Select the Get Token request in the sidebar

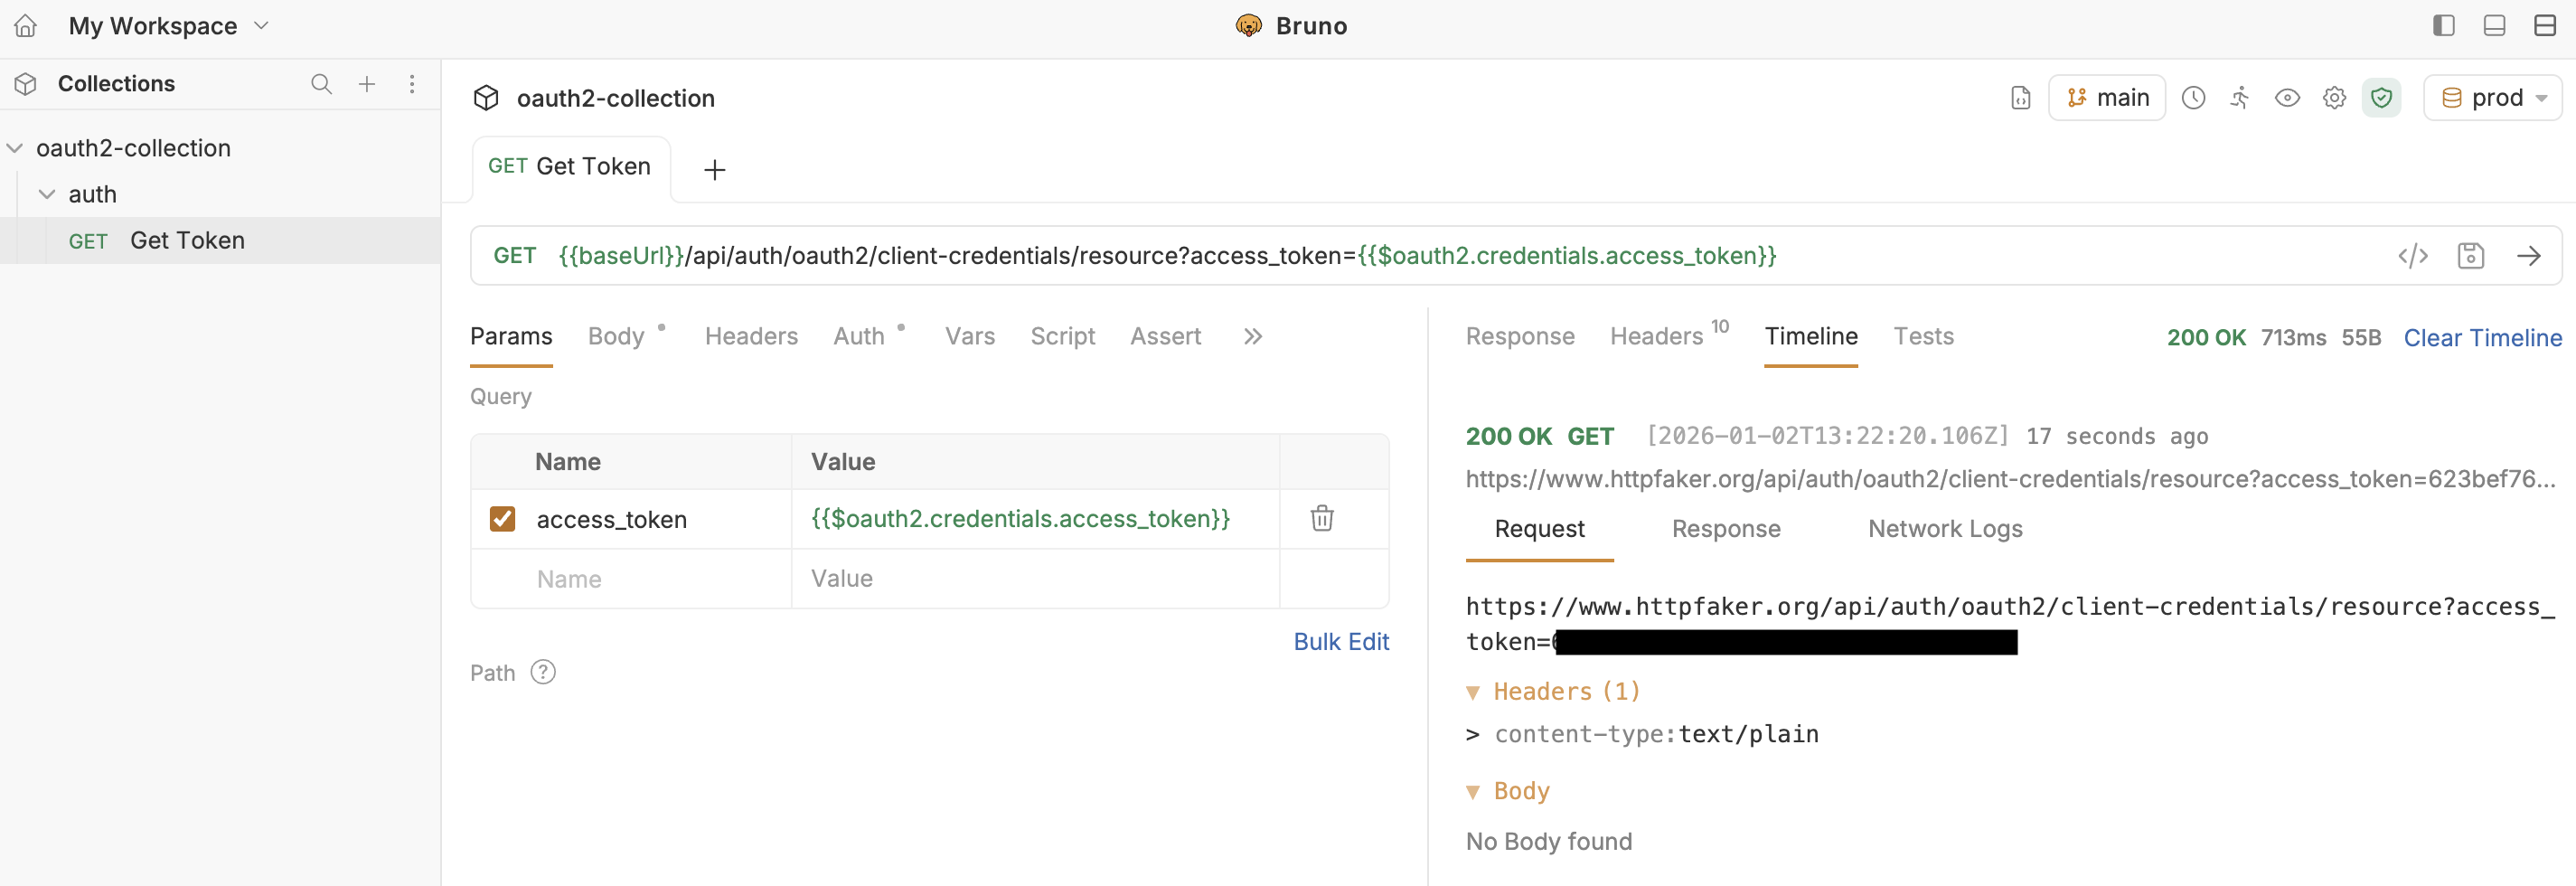[187, 240]
